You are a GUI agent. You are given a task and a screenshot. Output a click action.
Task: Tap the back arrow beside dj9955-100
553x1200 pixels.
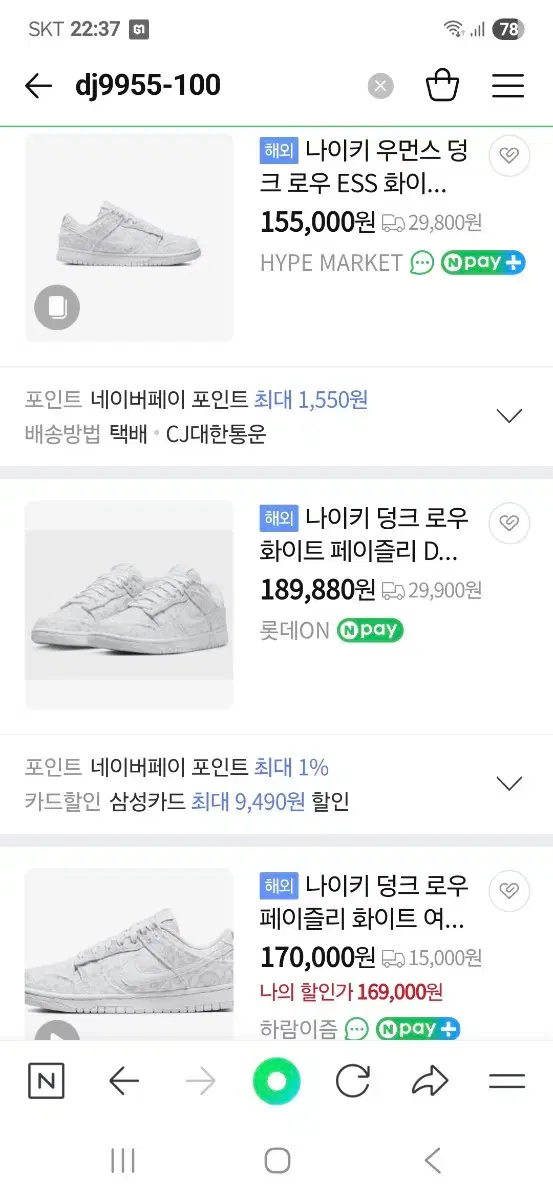point(38,86)
